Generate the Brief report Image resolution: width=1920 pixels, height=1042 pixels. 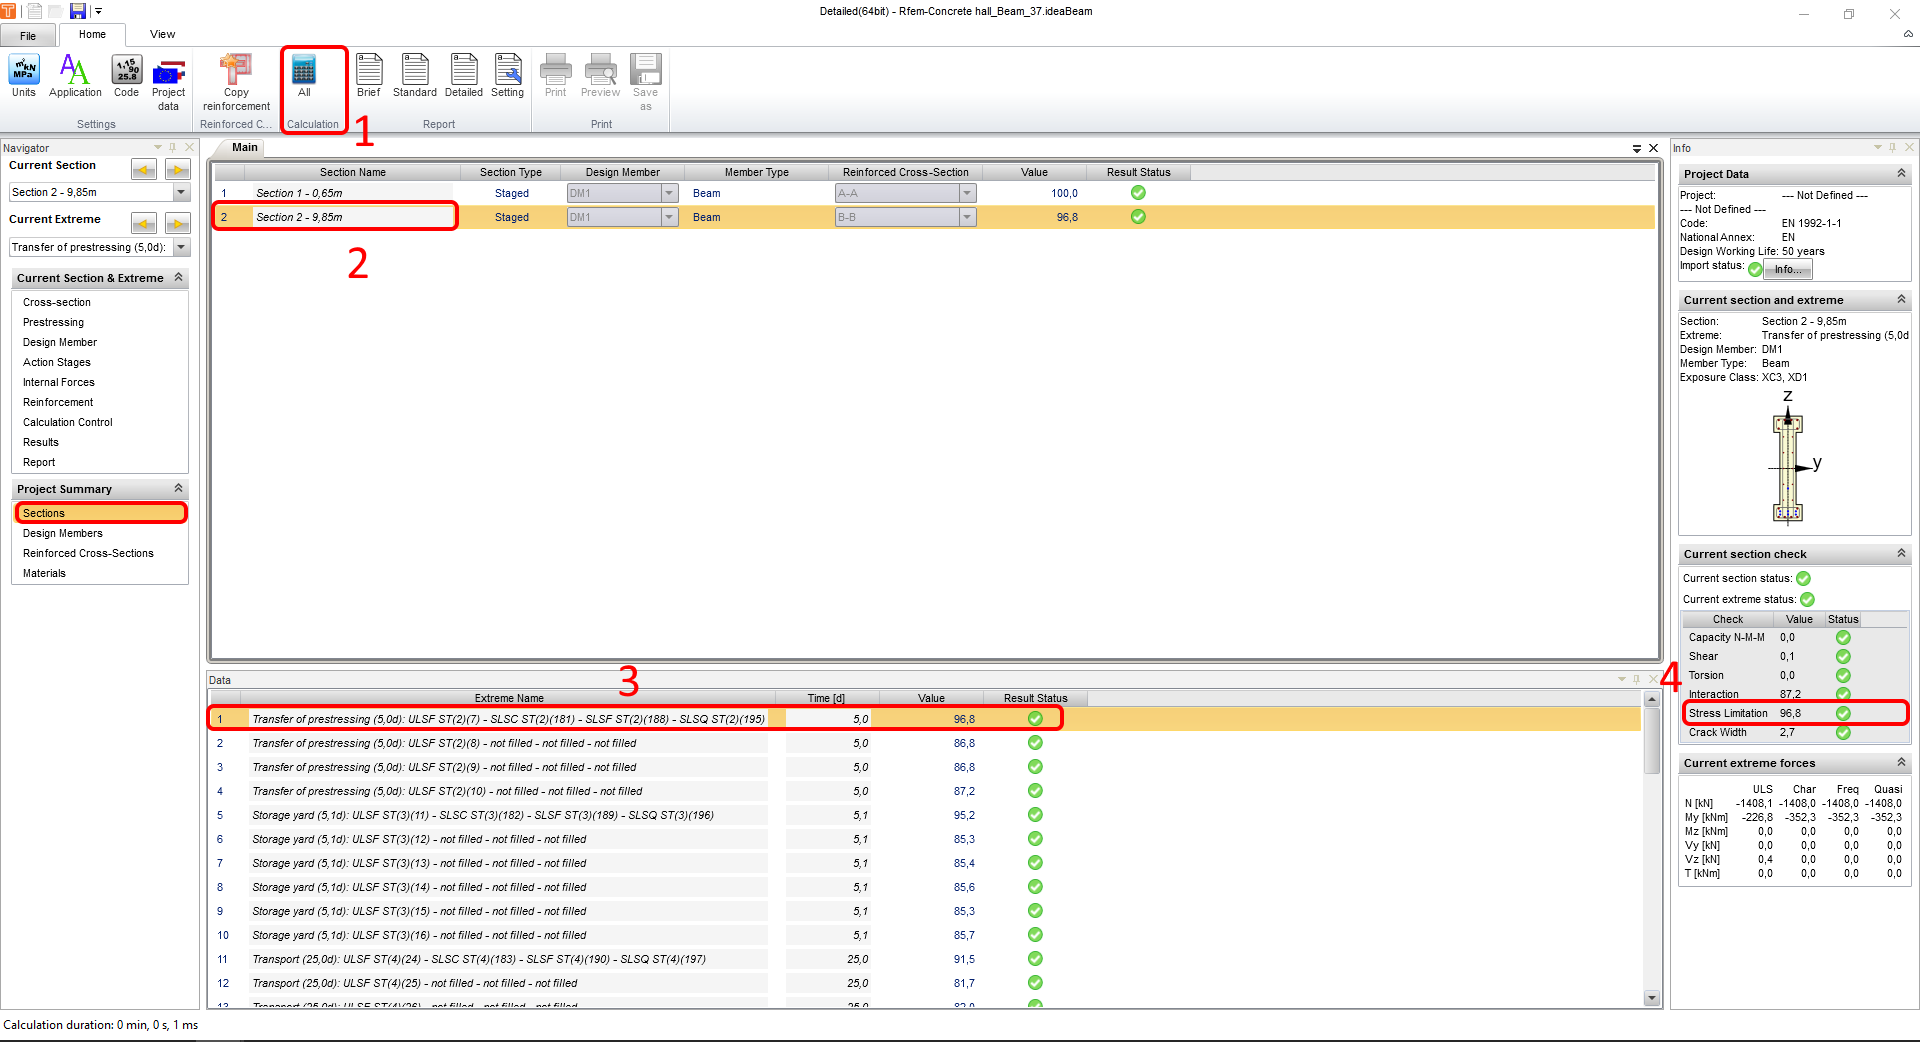[x=369, y=76]
